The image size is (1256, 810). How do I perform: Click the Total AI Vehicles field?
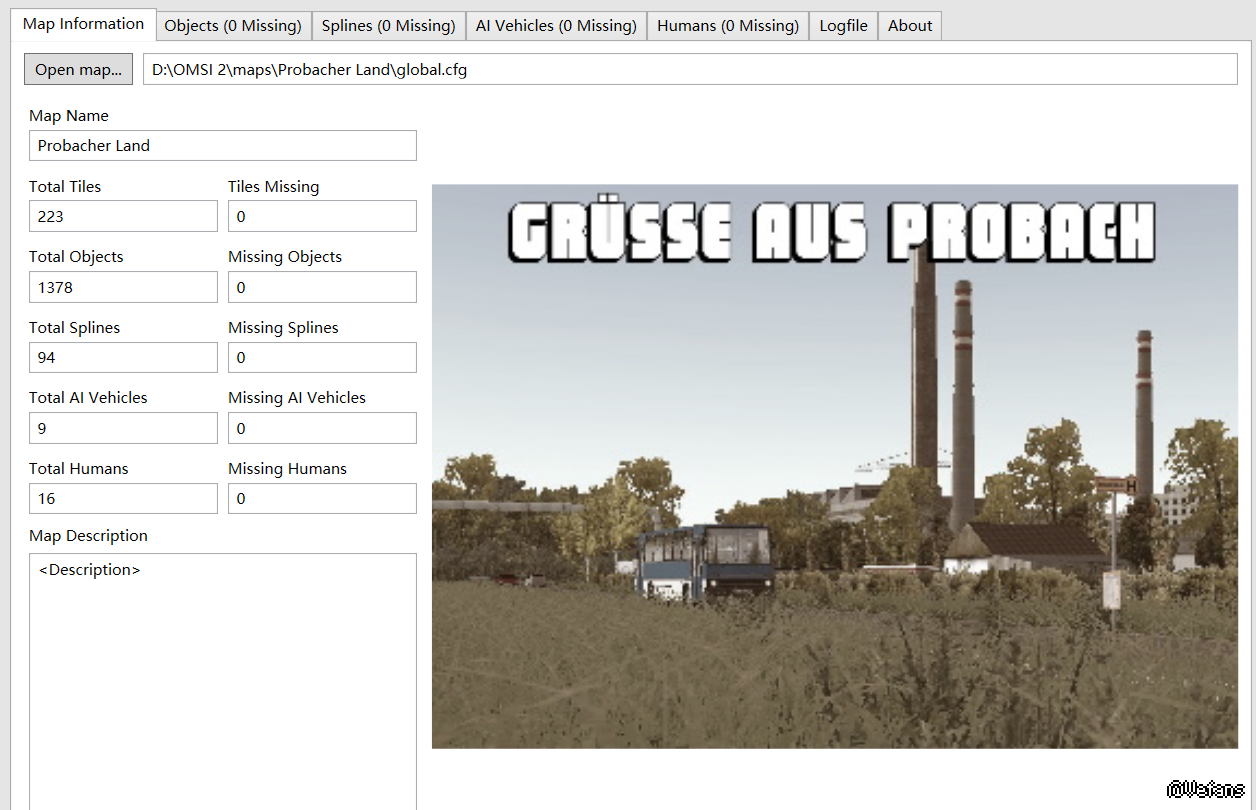pos(123,428)
